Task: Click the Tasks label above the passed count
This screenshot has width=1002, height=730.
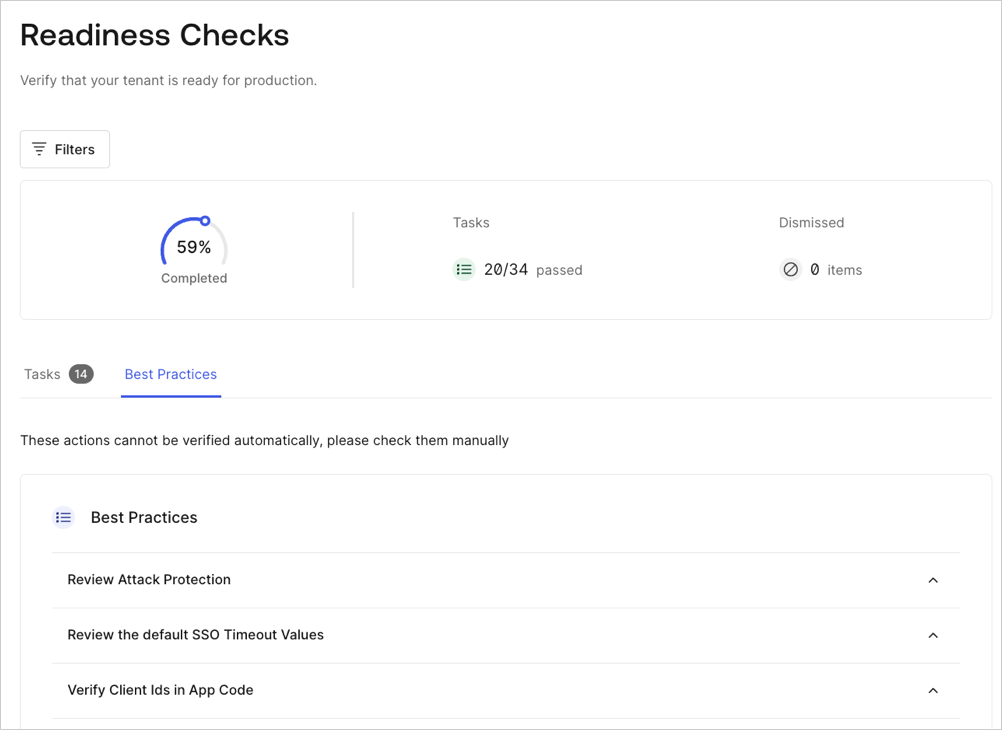Action: [470, 222]
